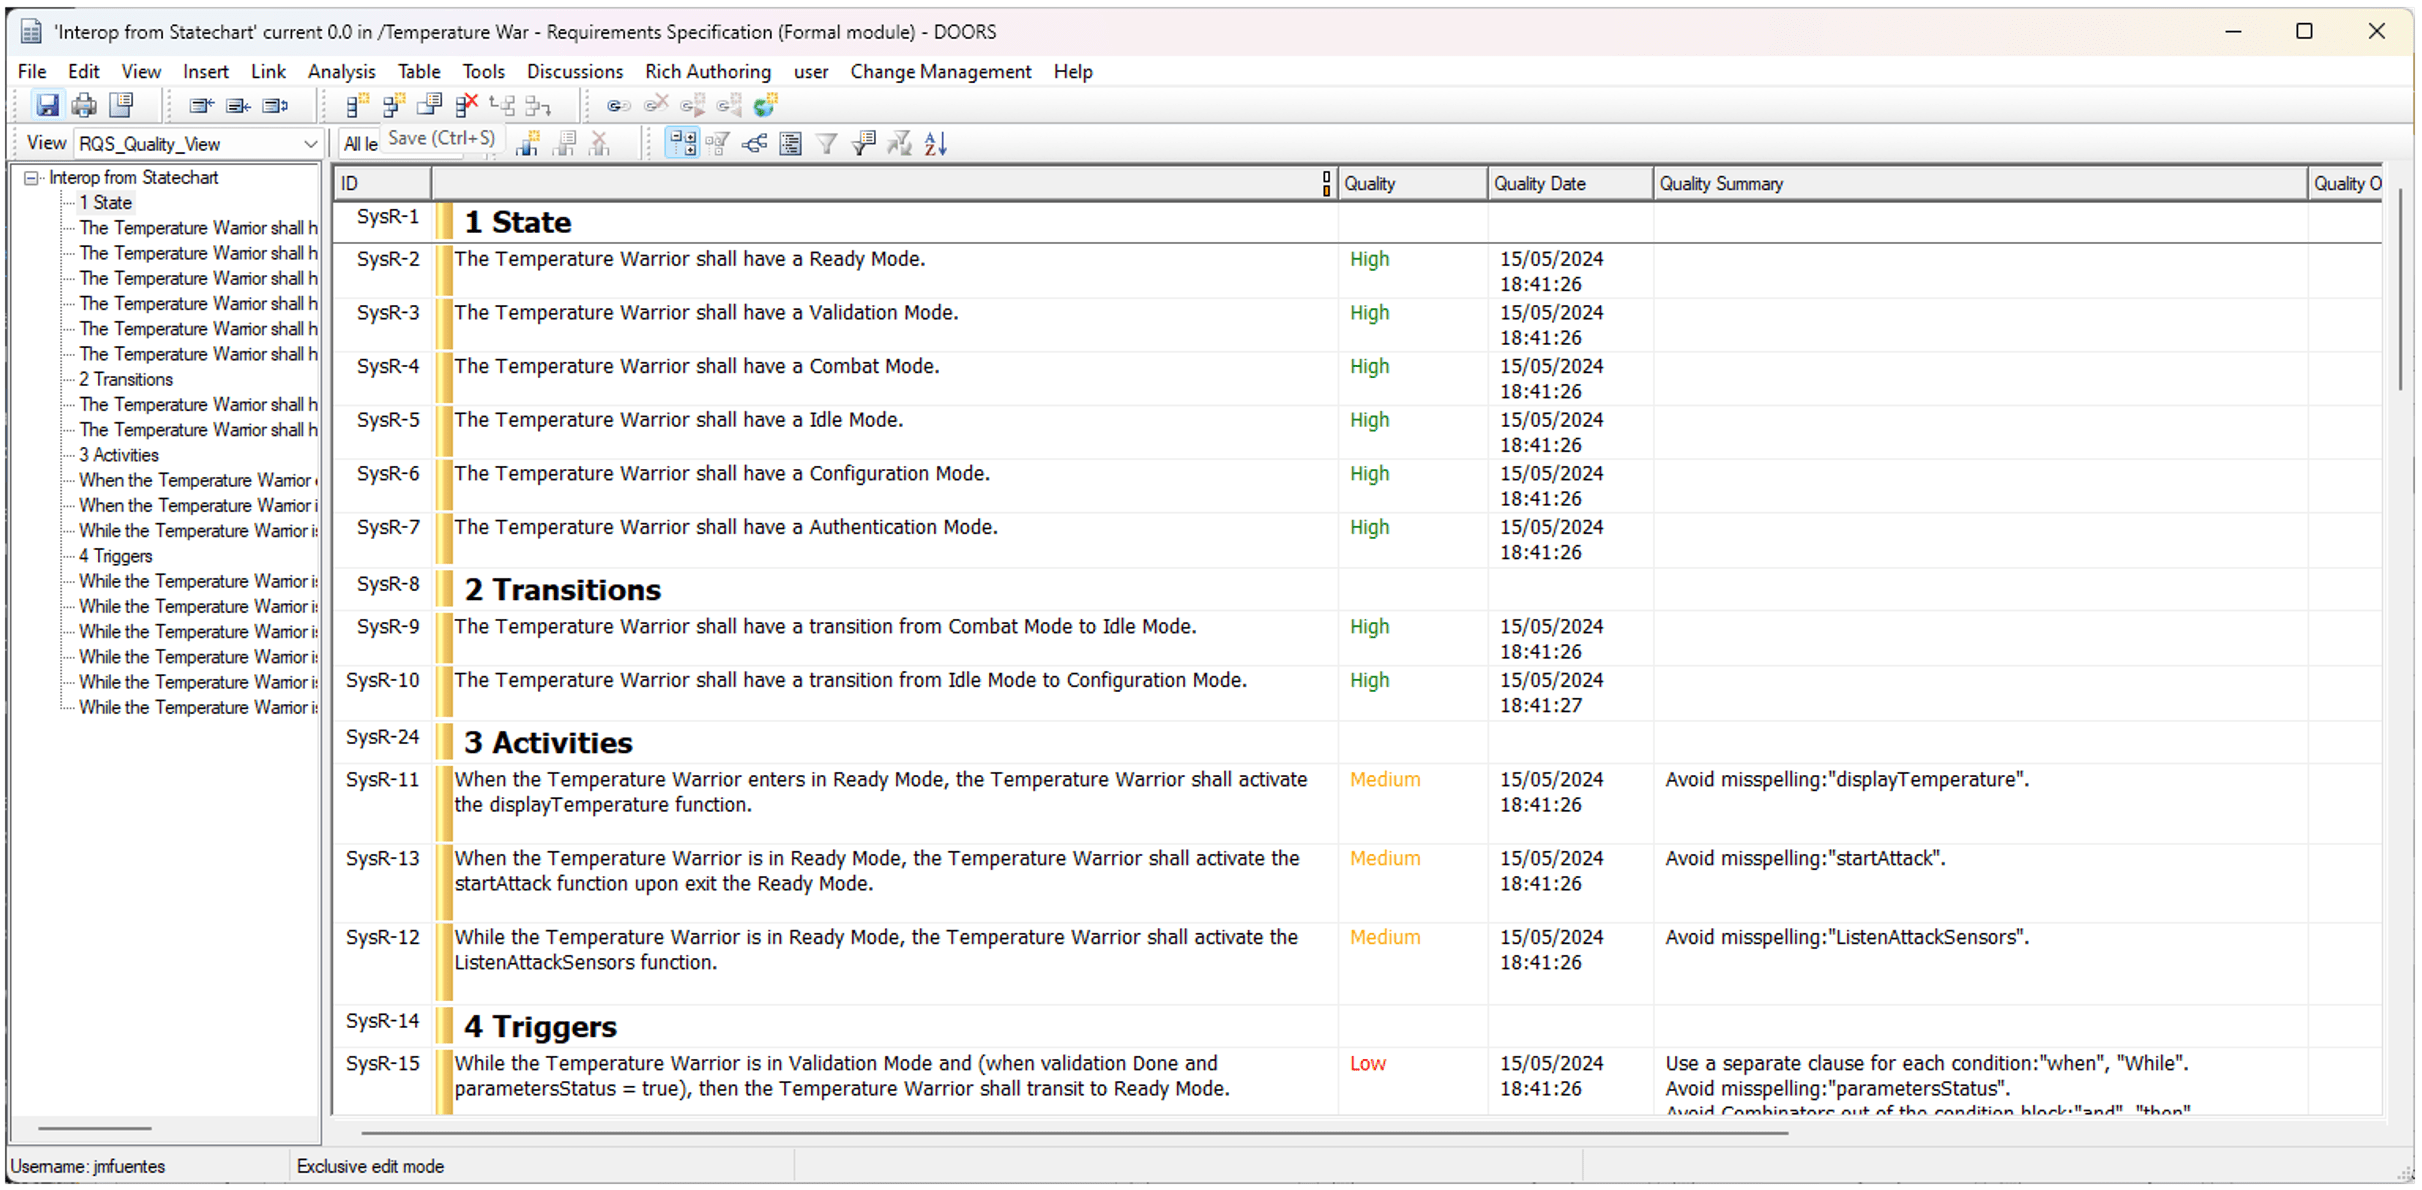Image resolution: width=2422 pixels, height=1190 pixels.
Task: Select '3 Activities' in the module tree
Action: click(119, 455)
